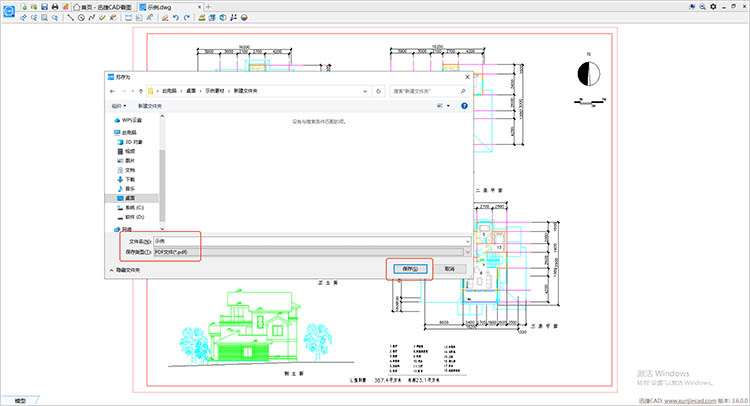750x406 pixels.
Task: Open recent locations dropdown near back arrows
Action: coord(132,91)
